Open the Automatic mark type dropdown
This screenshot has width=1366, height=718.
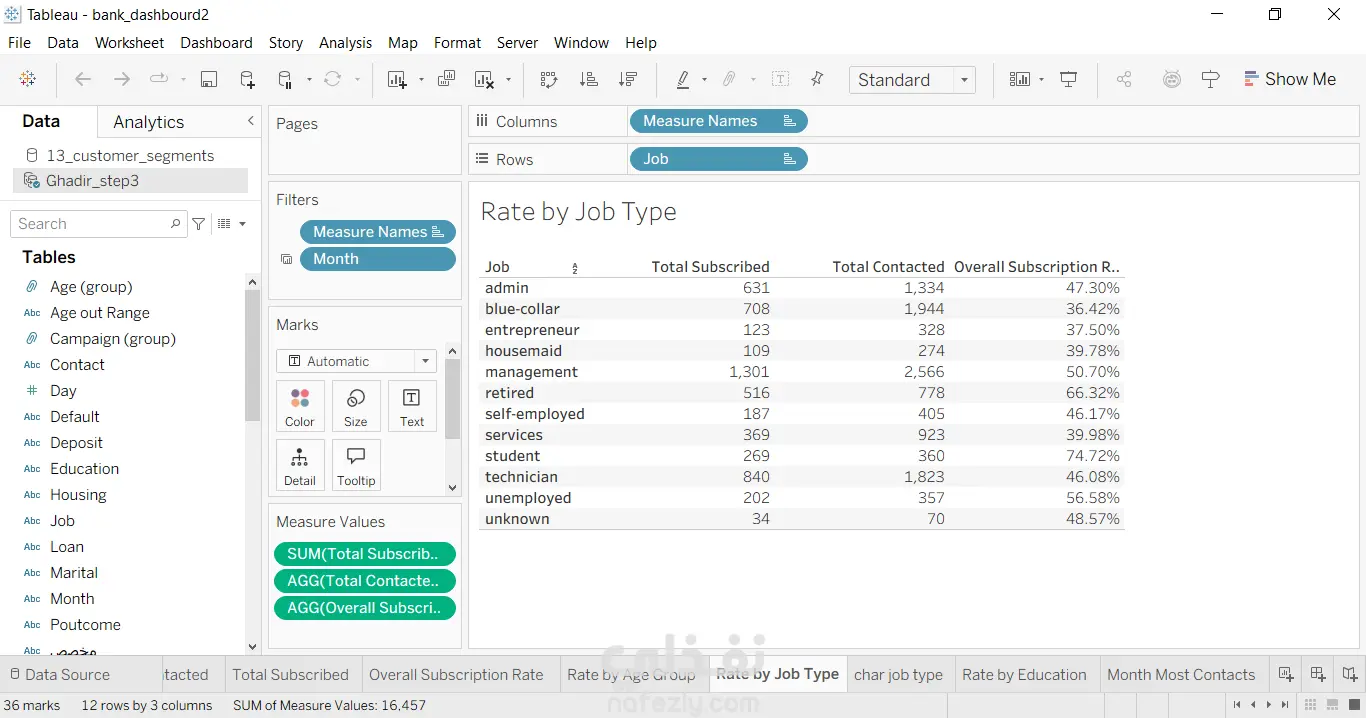[357, 361]
